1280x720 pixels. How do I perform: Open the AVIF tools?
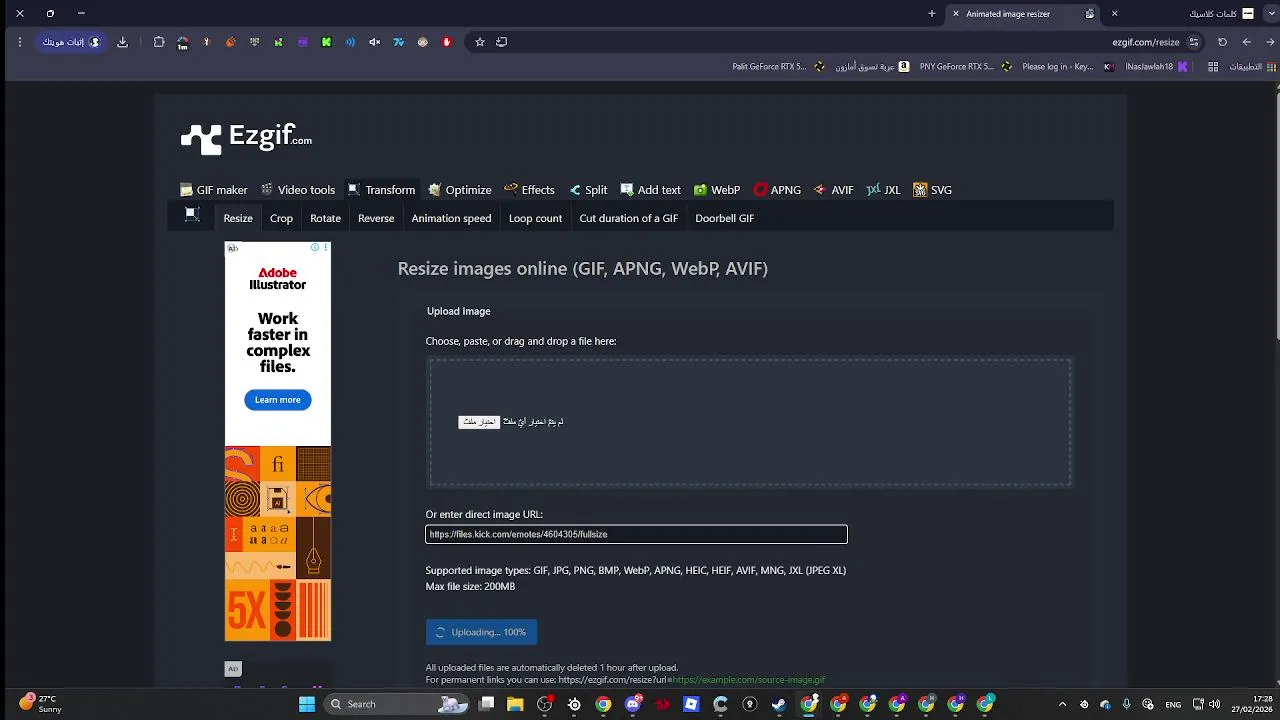833,190
